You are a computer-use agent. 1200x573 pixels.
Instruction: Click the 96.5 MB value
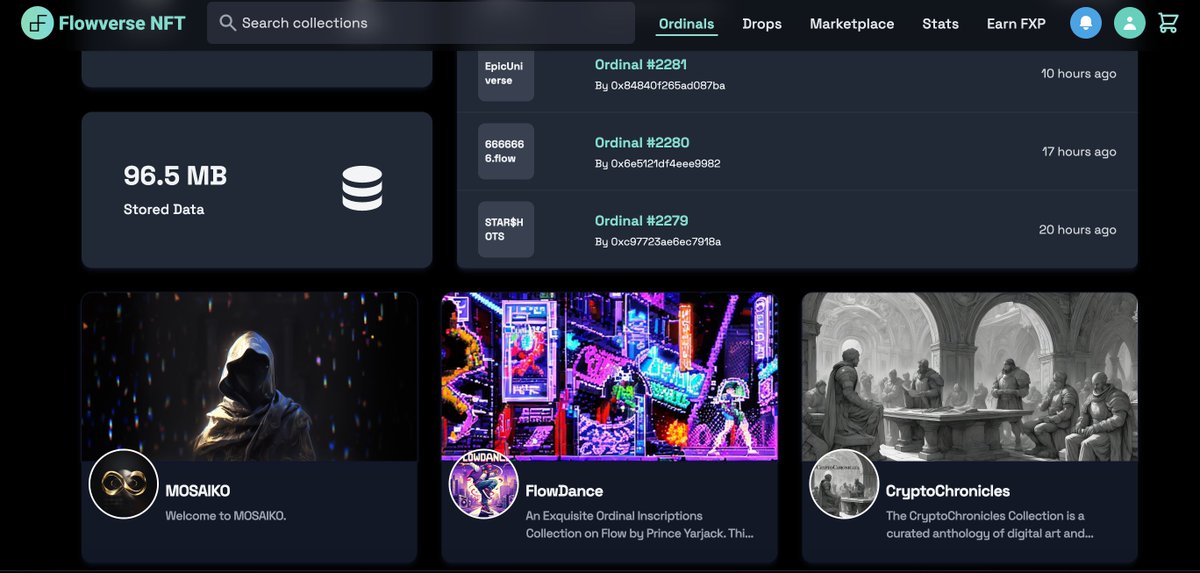point(175,176)
